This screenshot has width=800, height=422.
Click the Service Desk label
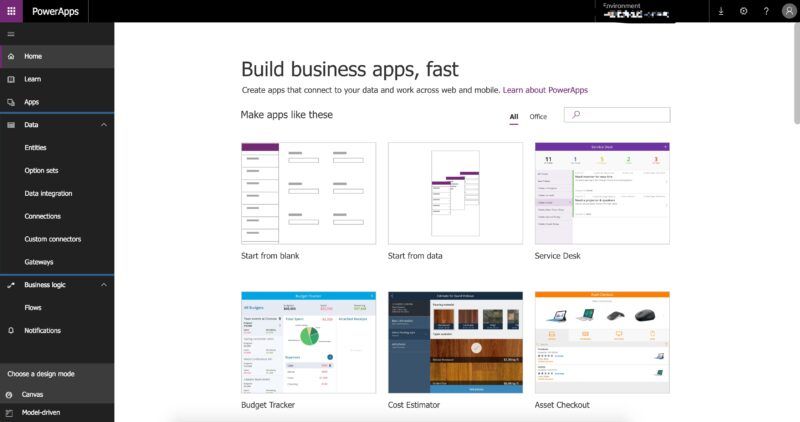(x=557, y=256)
